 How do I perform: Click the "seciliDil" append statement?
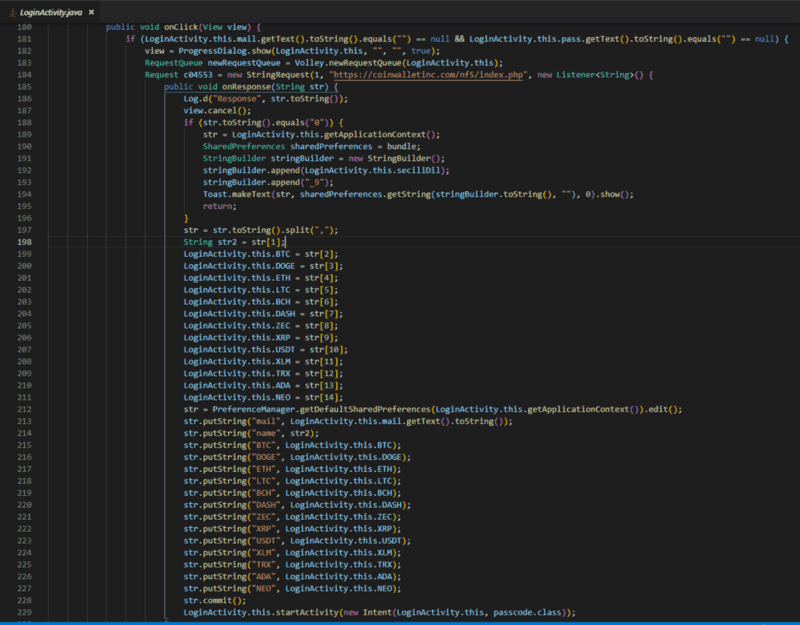[x=326, y=171]
